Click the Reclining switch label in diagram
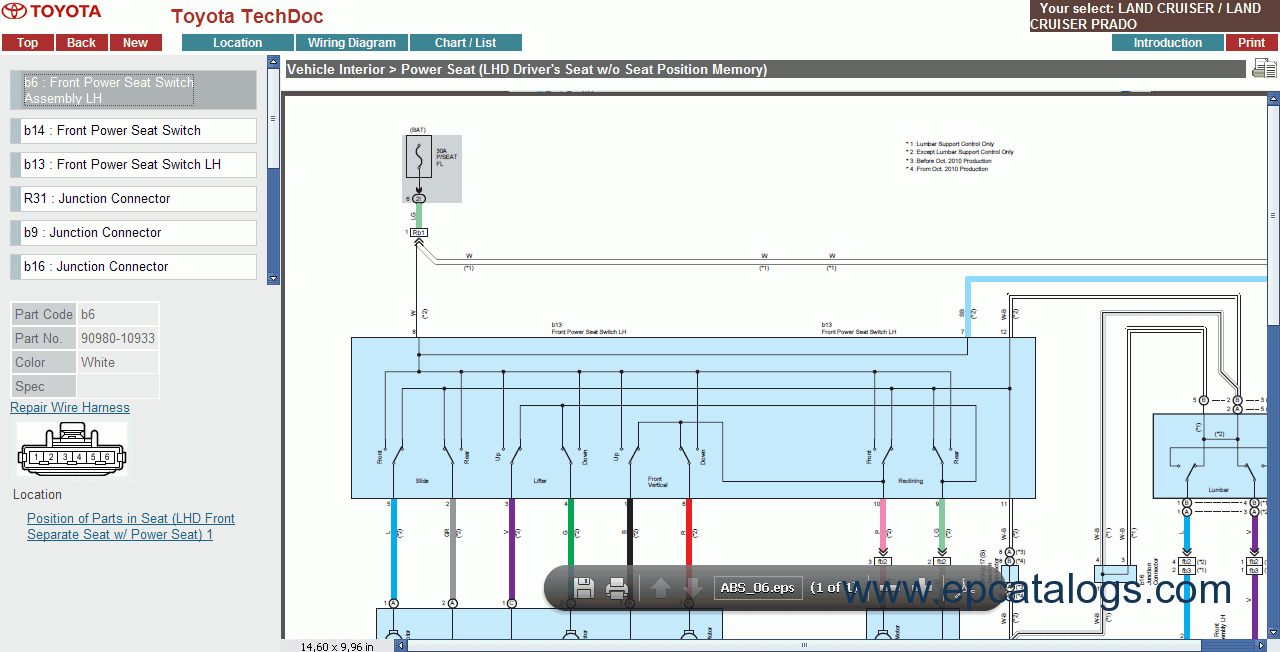The height and width of the screenshot is (652, 1280). point(910,481)
